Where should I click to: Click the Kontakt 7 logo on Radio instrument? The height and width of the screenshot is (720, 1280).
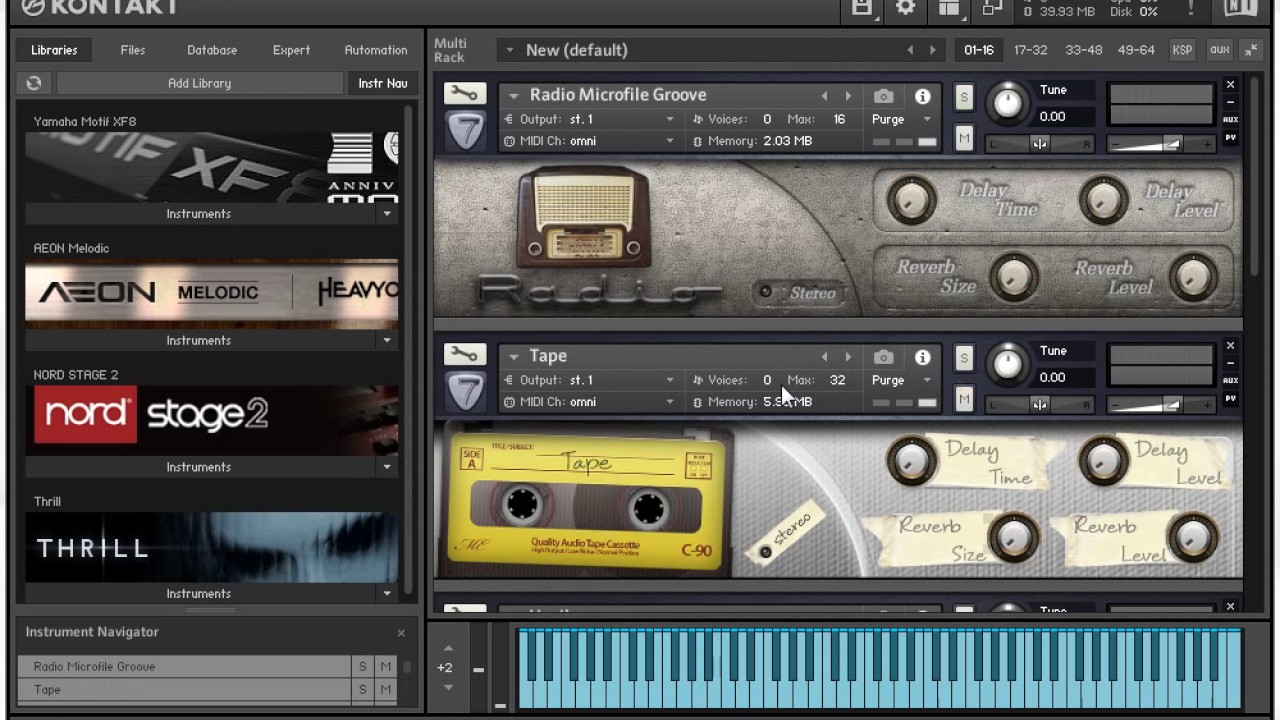pos(465,131)
